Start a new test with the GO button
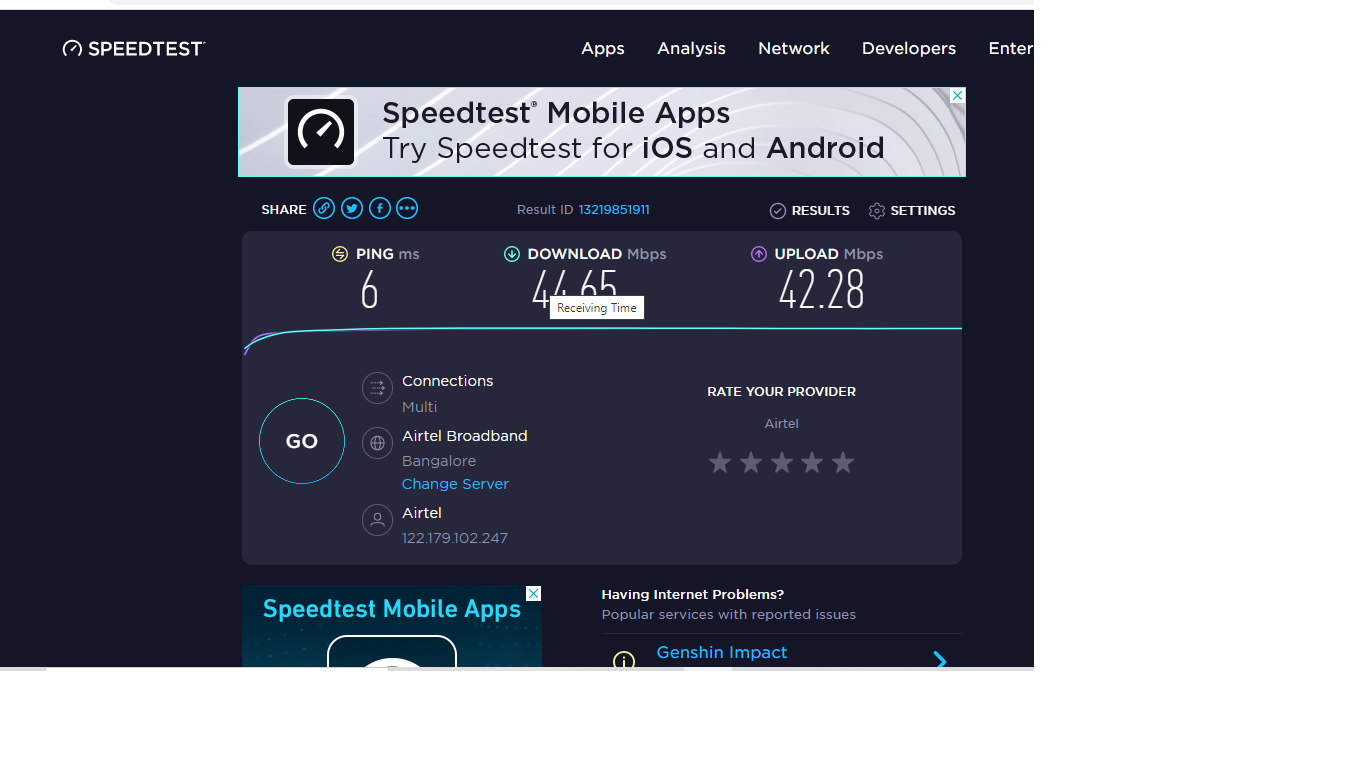The width and height of the screenshot is (1366, 768). (x=301, y=441)
